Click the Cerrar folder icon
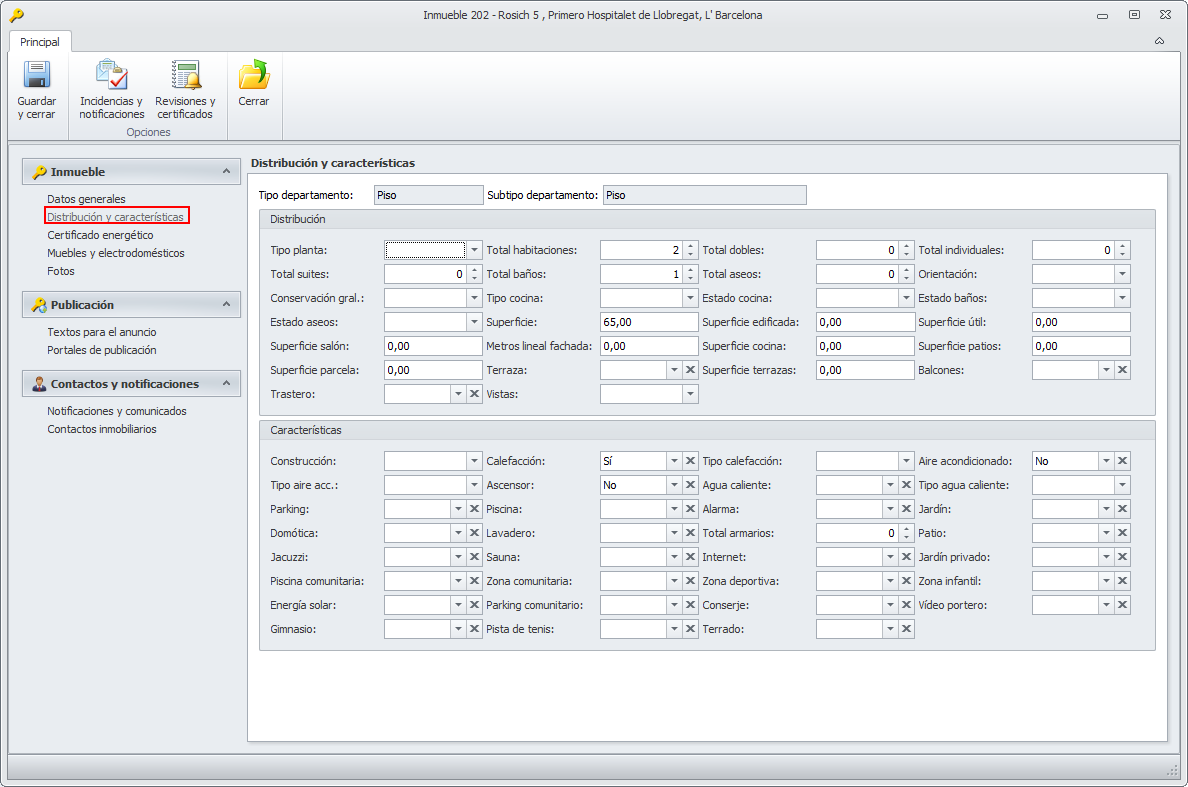Screen dimensions: 1188x787 pyautogui.click(x=254, y=77)
